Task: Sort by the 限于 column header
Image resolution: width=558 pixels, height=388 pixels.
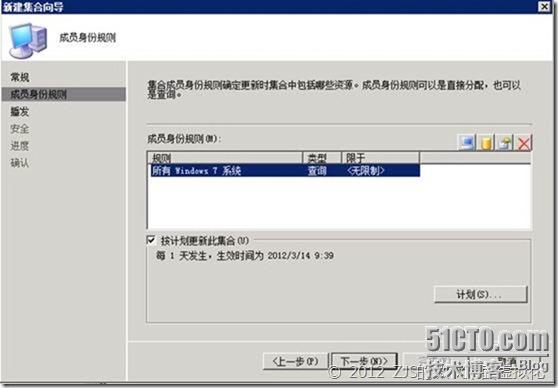Action: click(x=381, y=157)
